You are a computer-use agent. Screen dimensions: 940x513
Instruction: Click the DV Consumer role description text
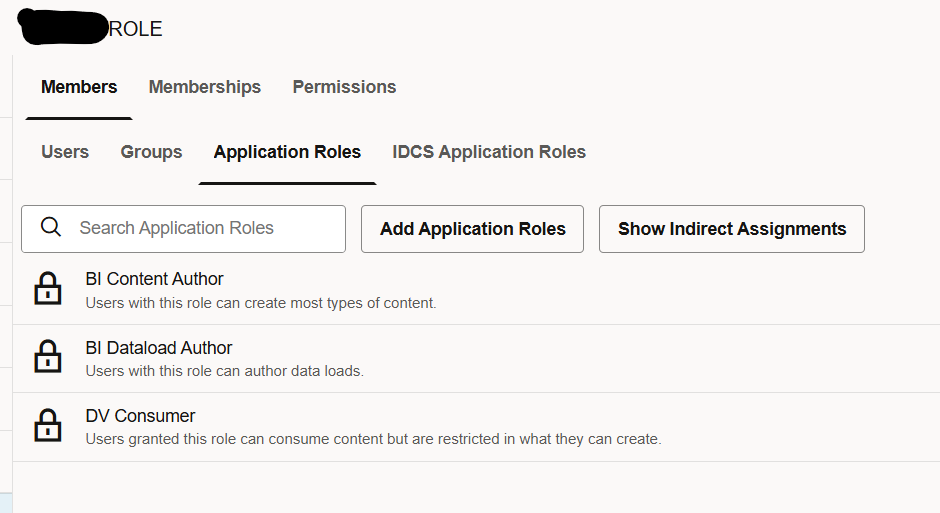pyautogui.click(x=373, y=439)
